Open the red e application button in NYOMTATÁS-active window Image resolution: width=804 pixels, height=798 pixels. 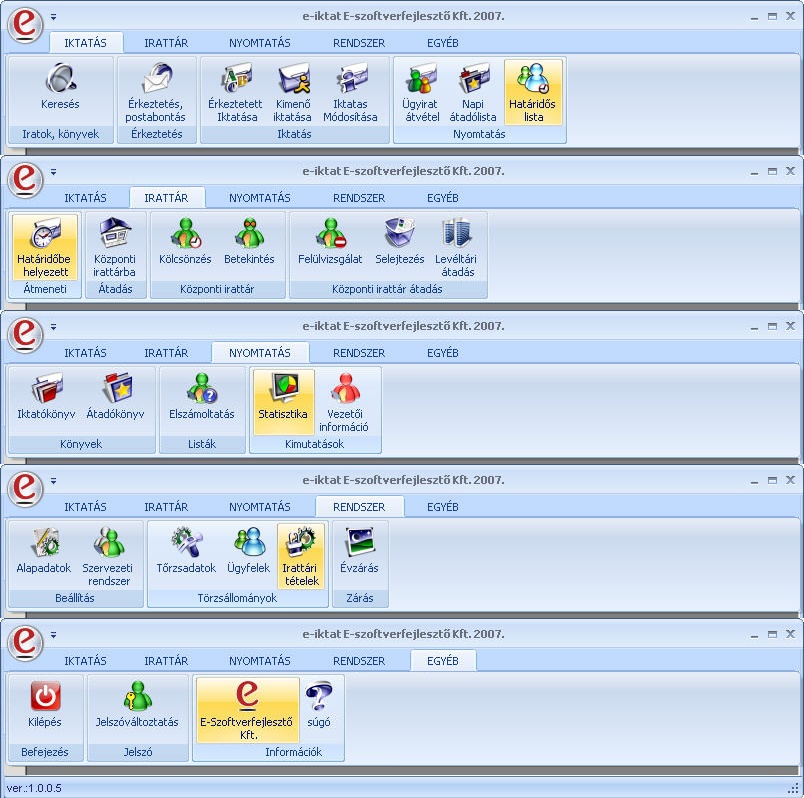[x=25, y=334]
